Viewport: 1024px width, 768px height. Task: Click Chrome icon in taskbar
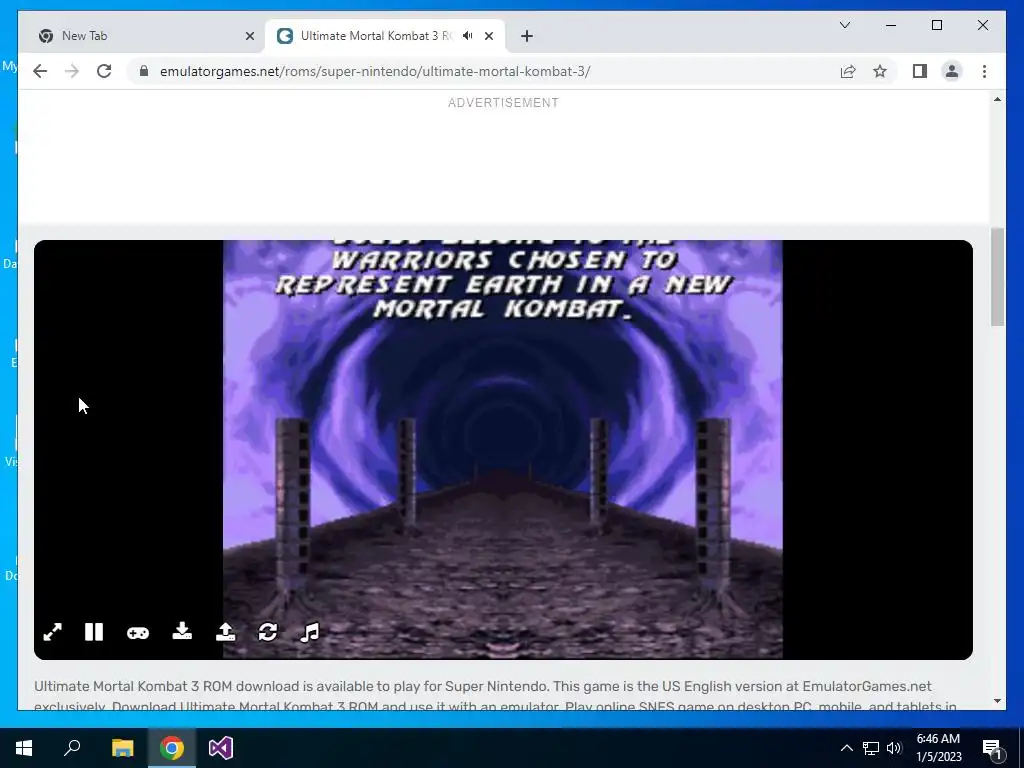[172, 748]
